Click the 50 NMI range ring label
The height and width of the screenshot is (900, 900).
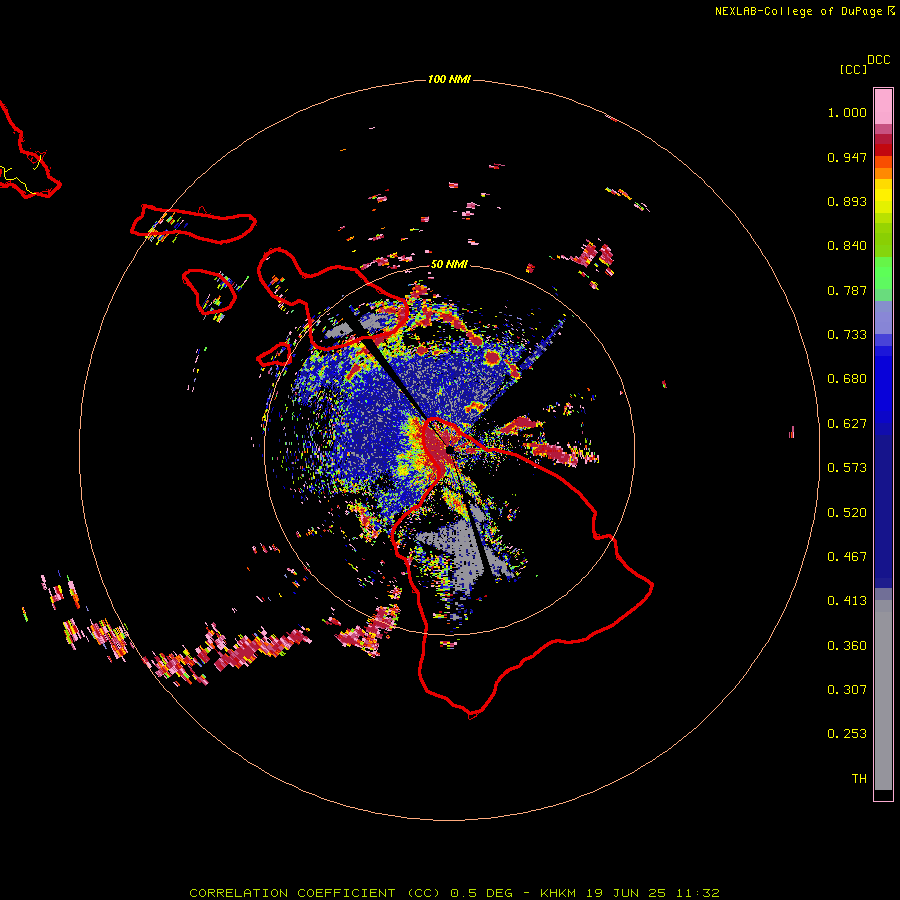pos(449,264)
